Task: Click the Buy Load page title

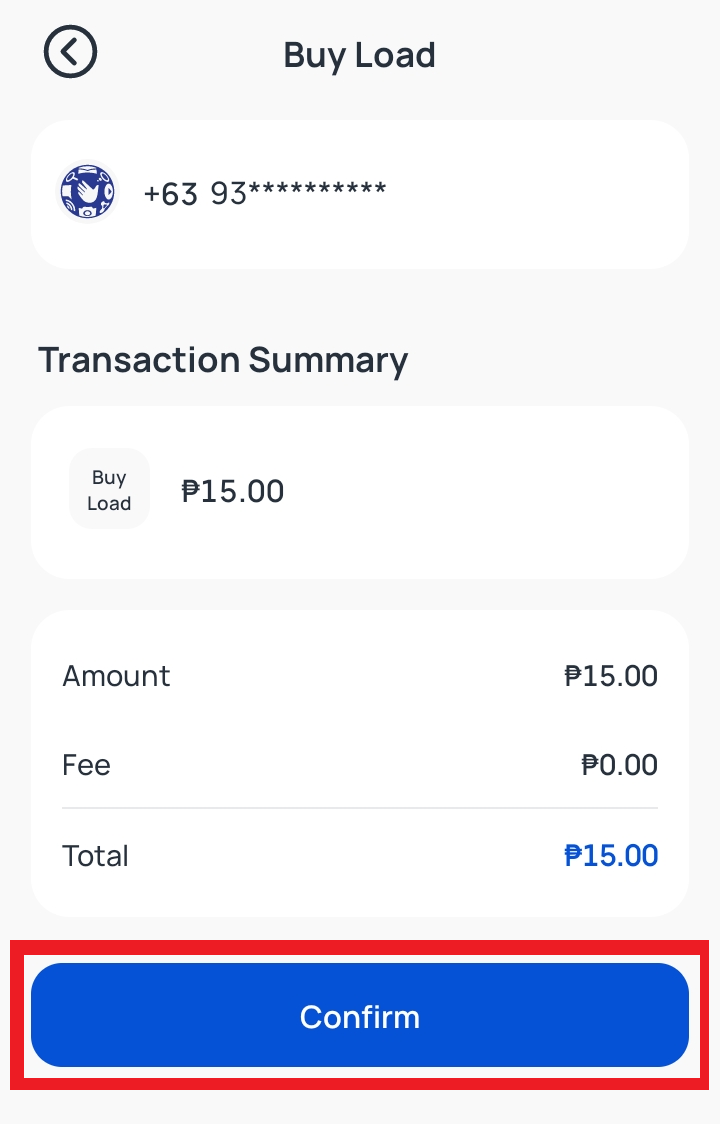Action: (x=359, y=54)
